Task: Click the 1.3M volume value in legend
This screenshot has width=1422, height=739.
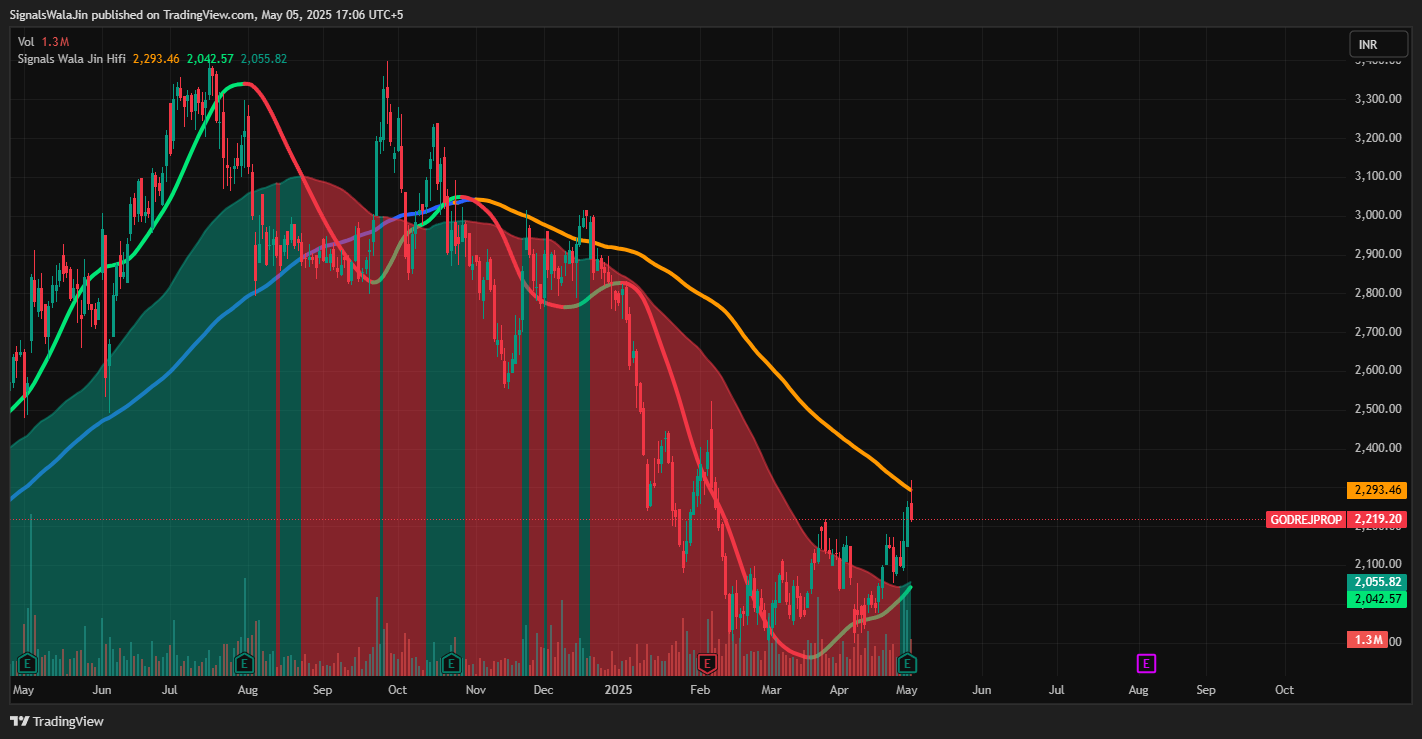Action: point(55,42)
